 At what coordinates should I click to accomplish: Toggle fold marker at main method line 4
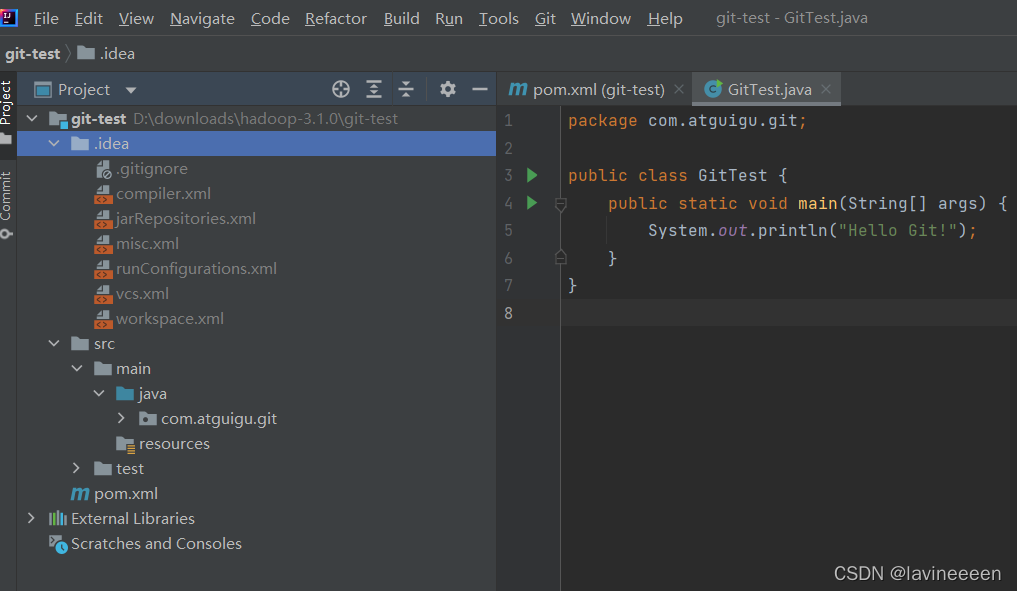561,204
